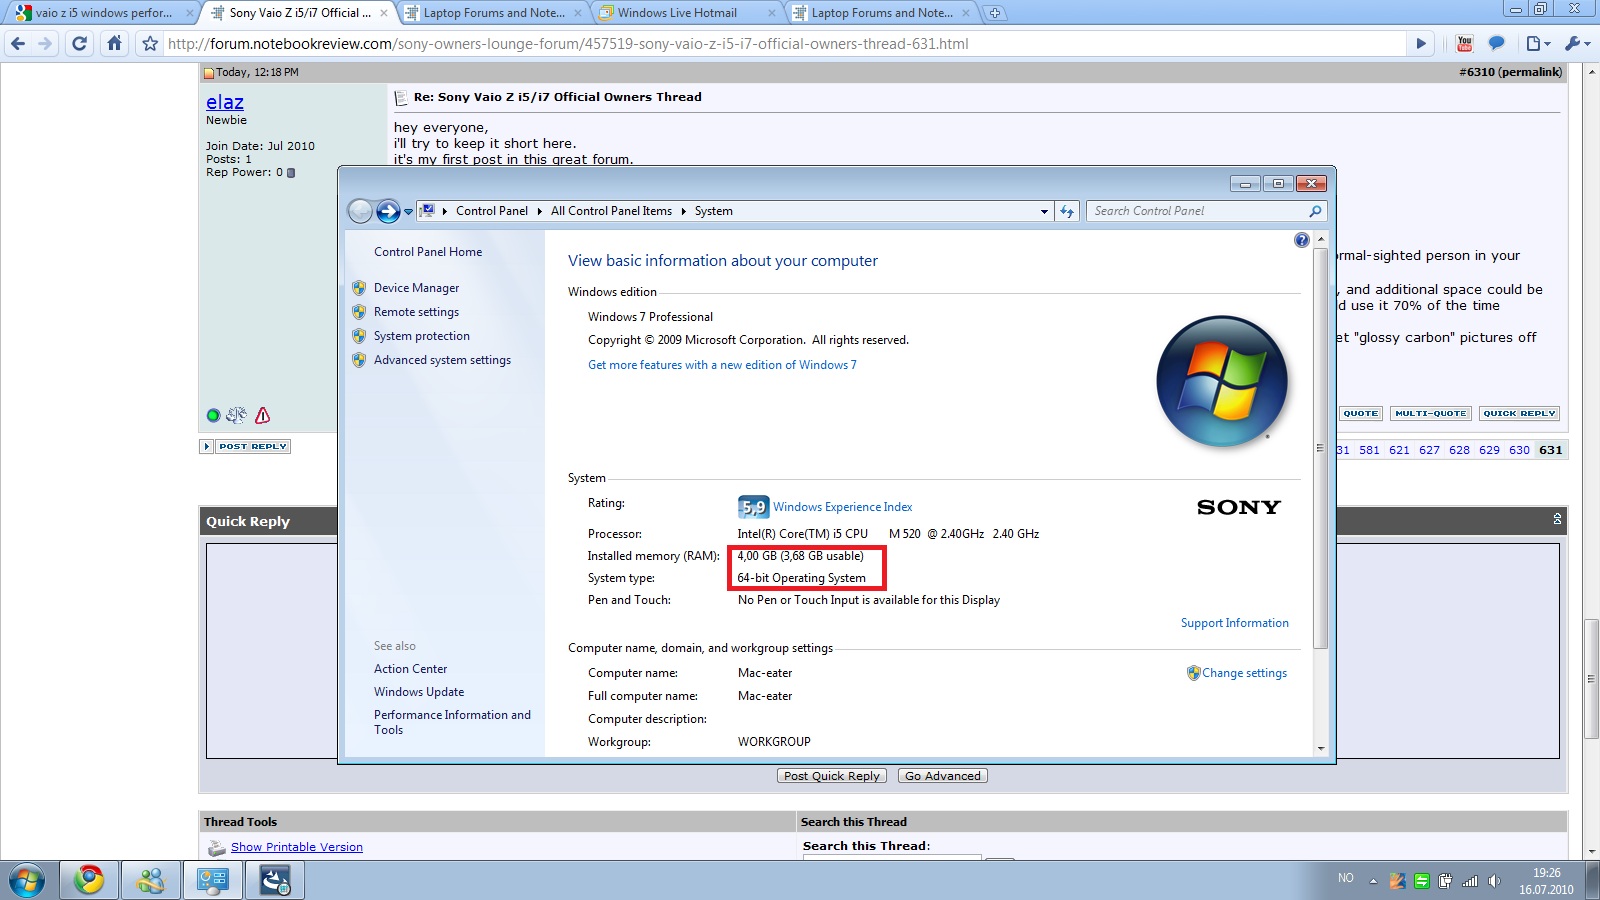Viewport: 1600px width, 900px height.
Task: Collapse the Quick Reply panel arrows icon
Action: [x=1557, y=519]
